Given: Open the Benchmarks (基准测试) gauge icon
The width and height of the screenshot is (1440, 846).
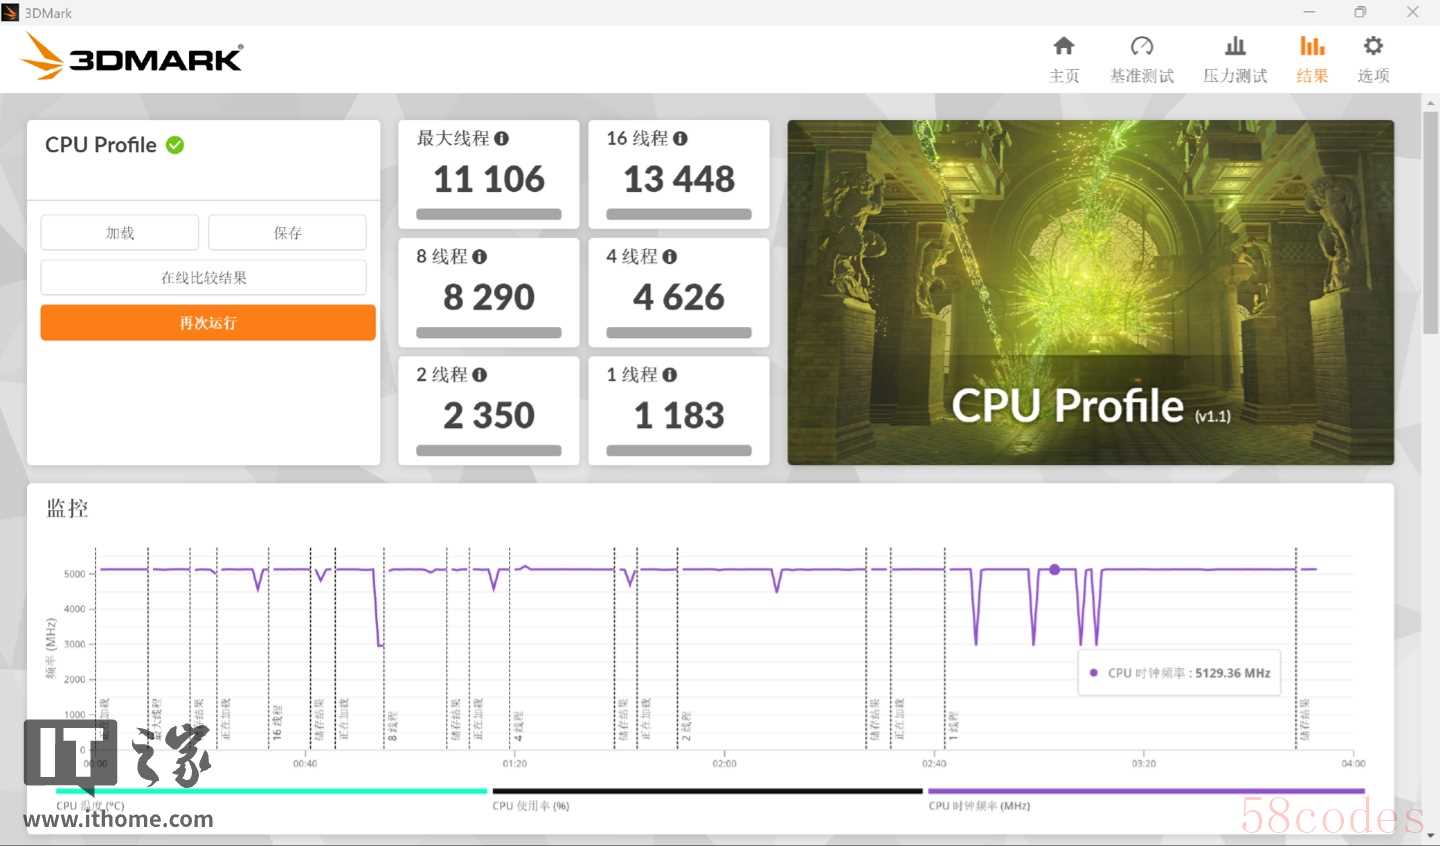Looking at the screenshot, I should (1142, 47).
